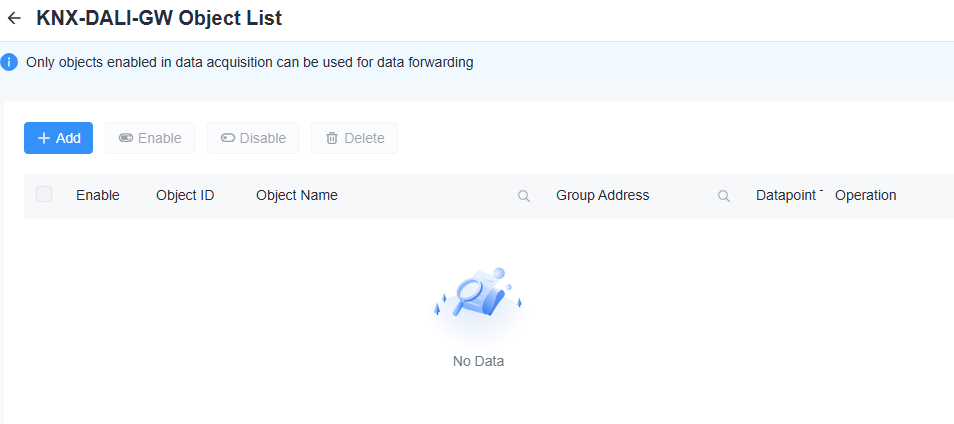
Task: Click the truncated Datapoint column header
Action: tap(789, 195)
